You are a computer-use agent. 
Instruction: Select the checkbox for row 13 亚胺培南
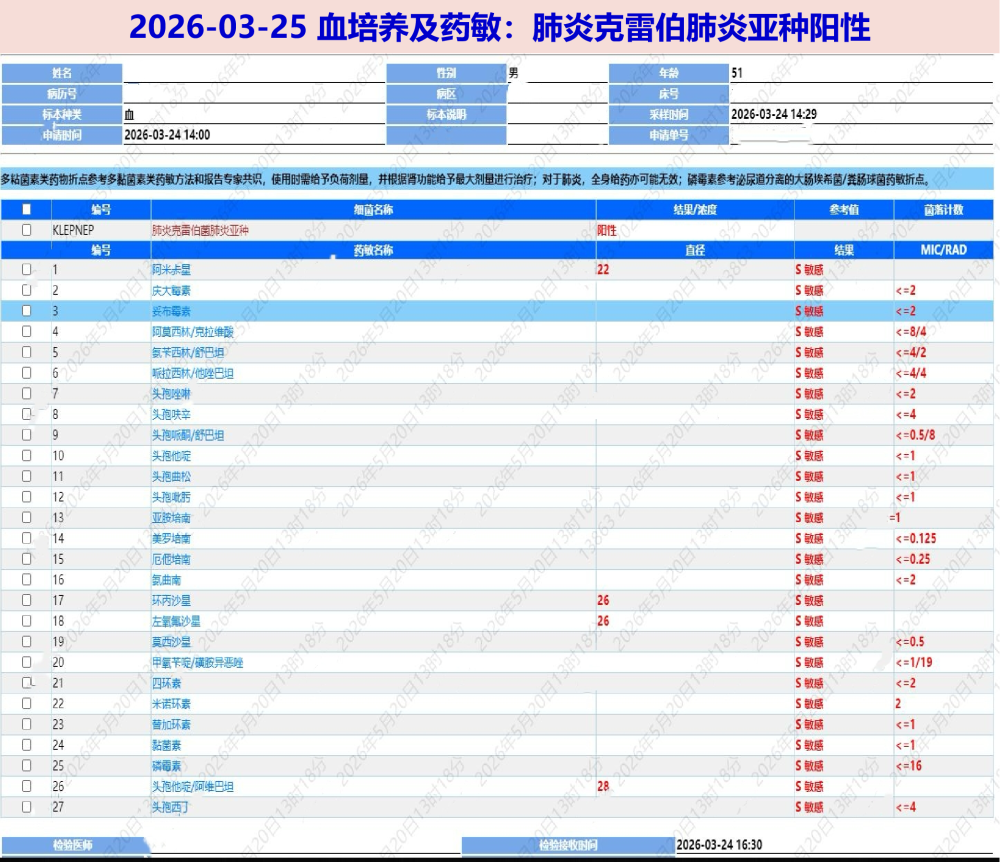click(27, 517)
